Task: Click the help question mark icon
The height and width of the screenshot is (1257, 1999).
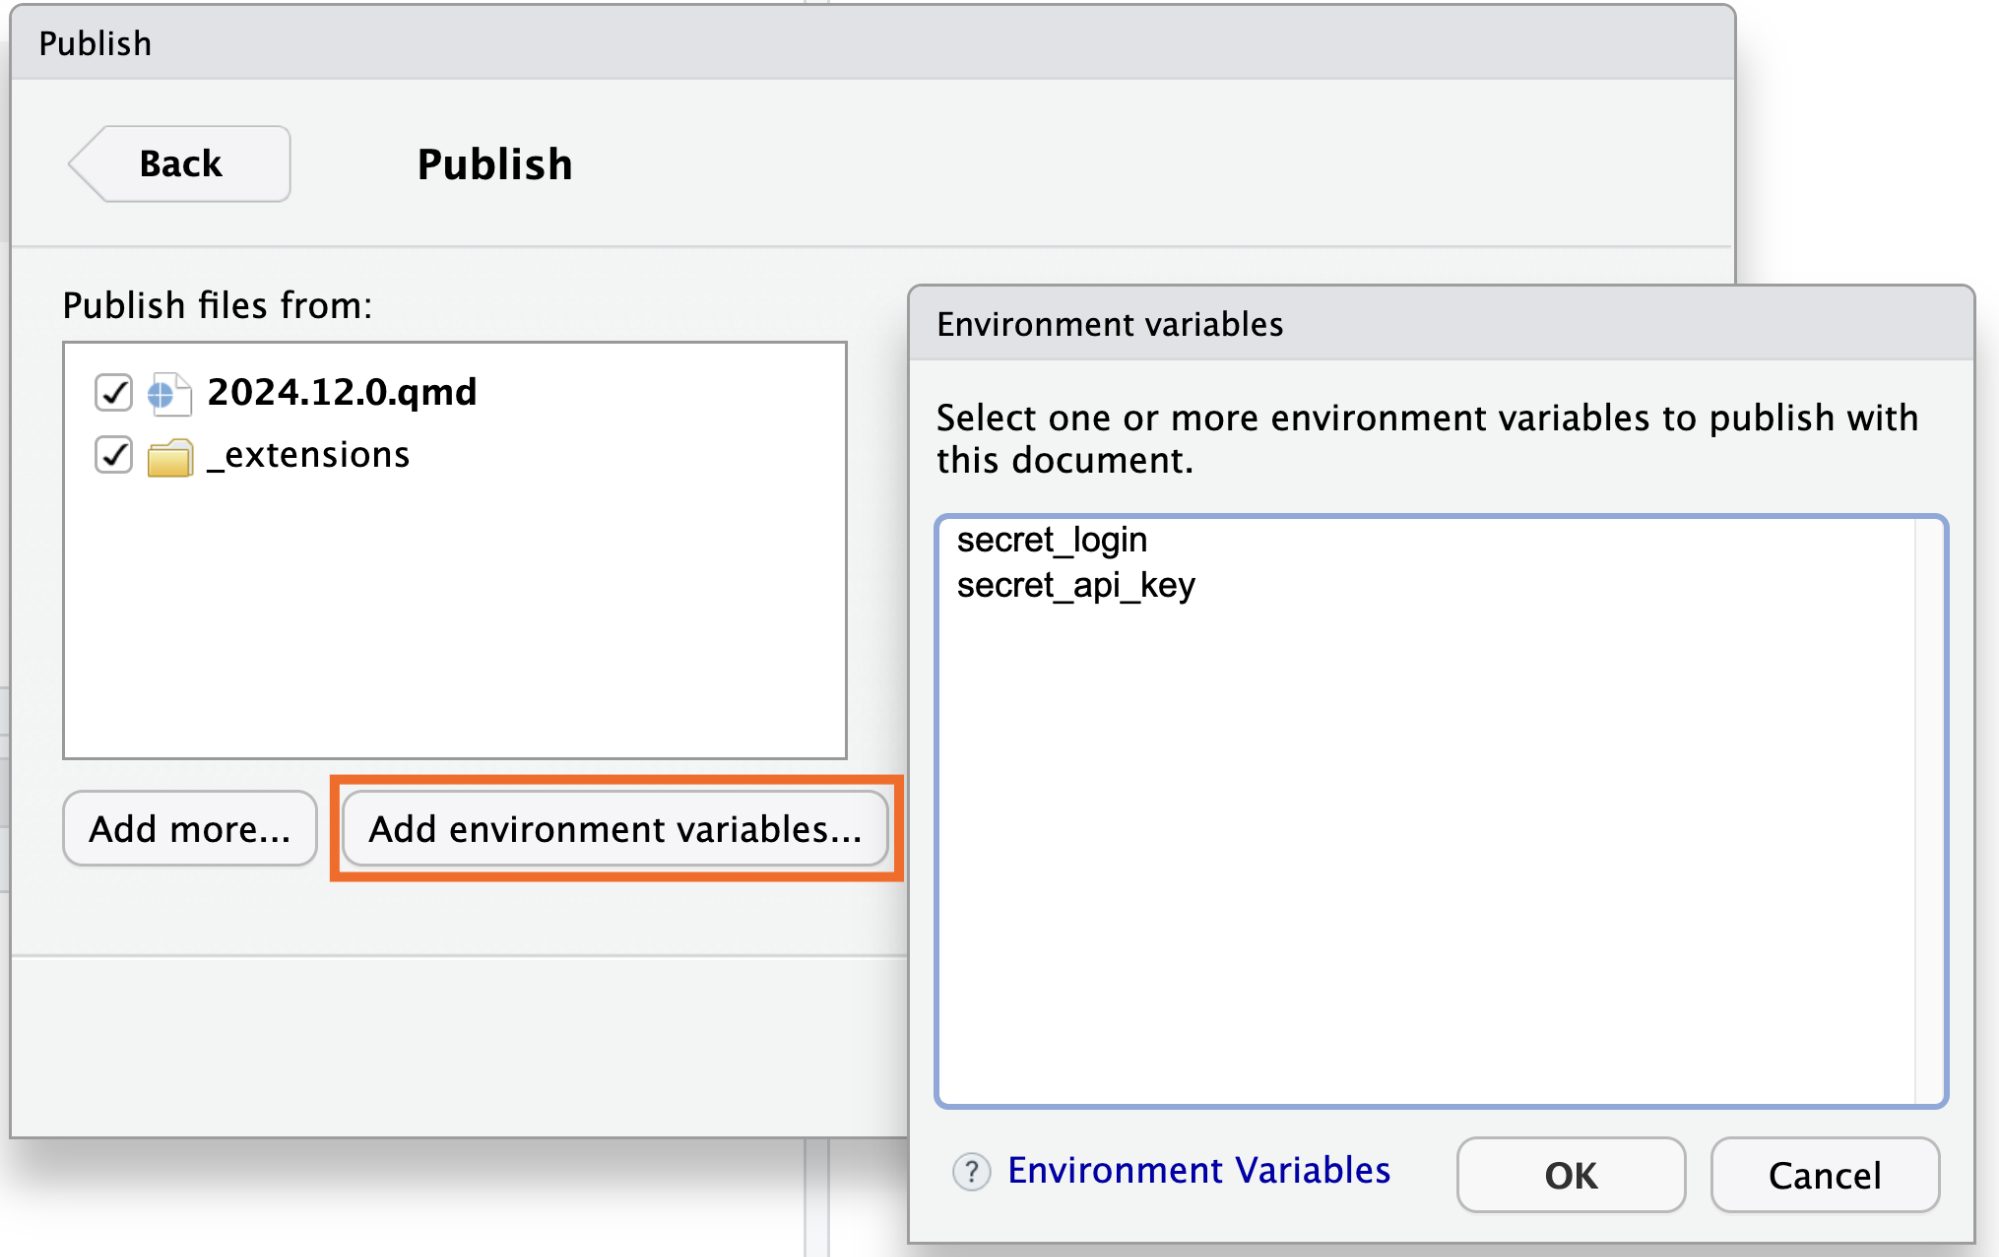Action: tap(971, 1171)
